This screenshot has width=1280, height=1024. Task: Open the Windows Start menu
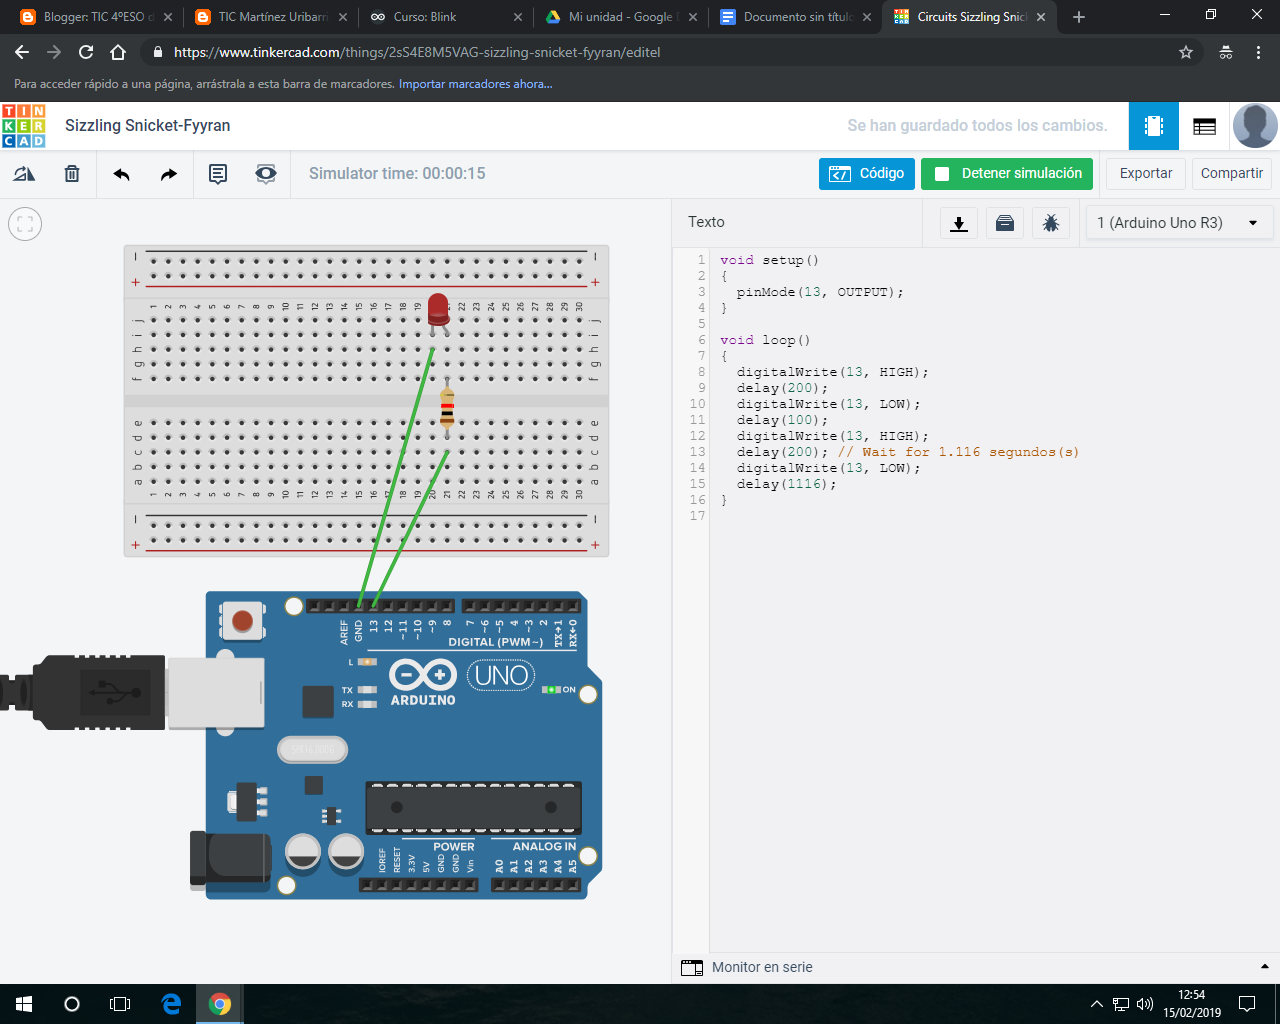pyautogui.click(x=24, y=1004)
